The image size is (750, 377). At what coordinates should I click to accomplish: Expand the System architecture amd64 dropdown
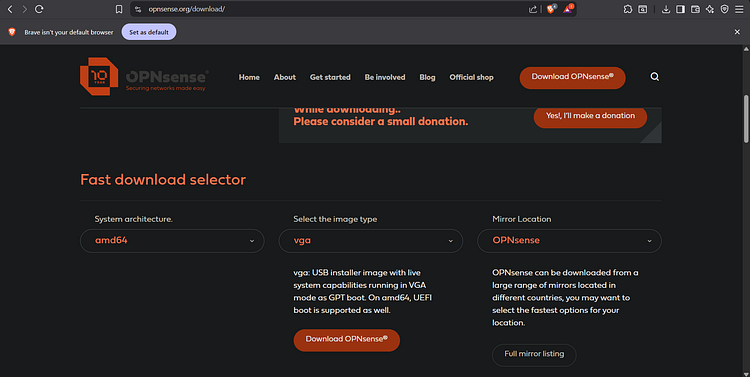click(172, 241)
